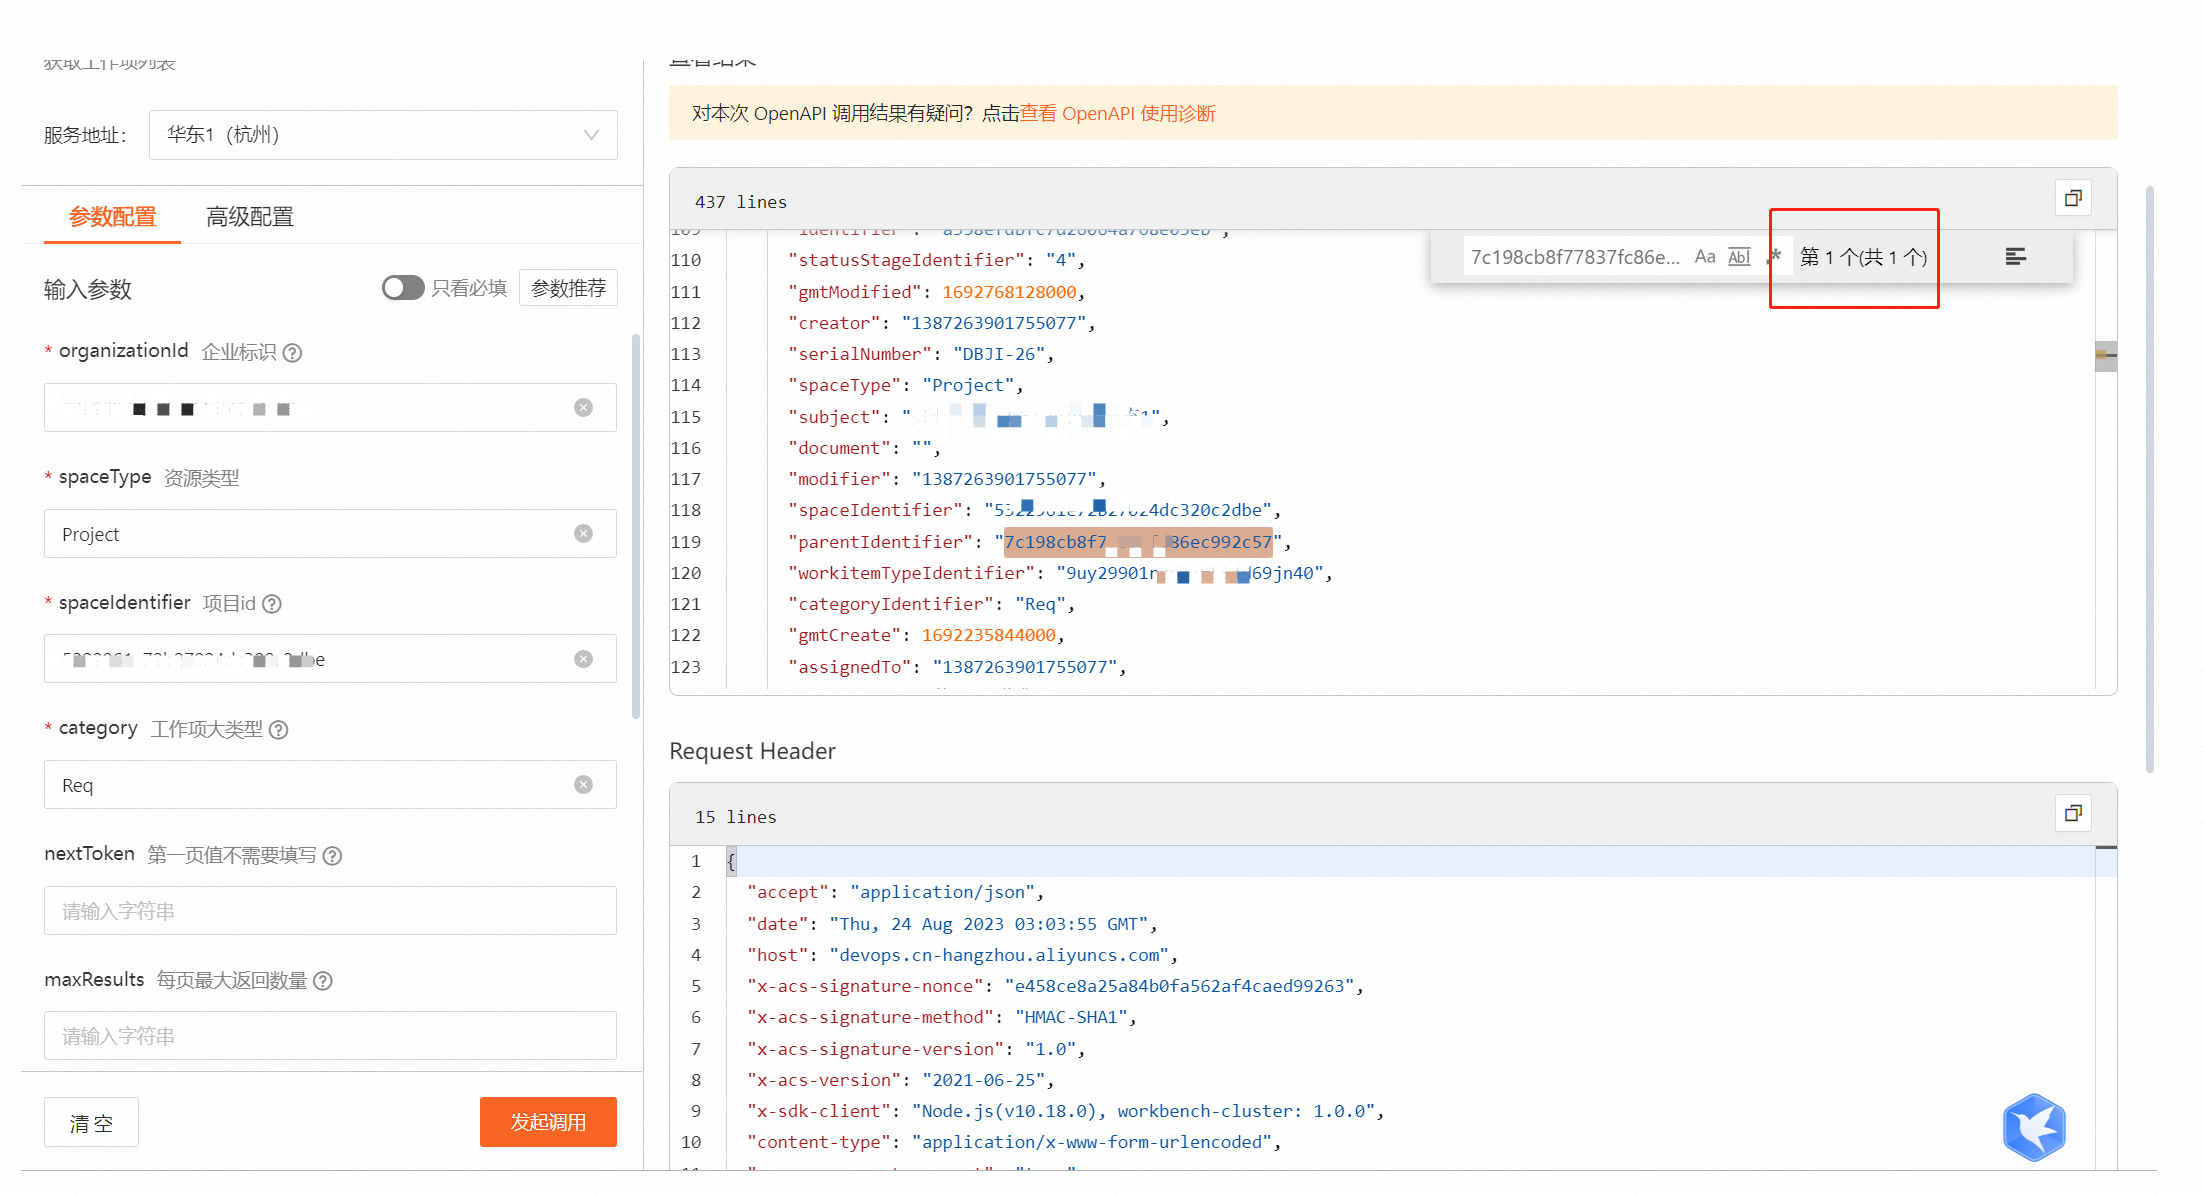The width and height of the screenshot is (2203, 1194).
Task: Clear the organizationId field
Action: click(583, 408)
